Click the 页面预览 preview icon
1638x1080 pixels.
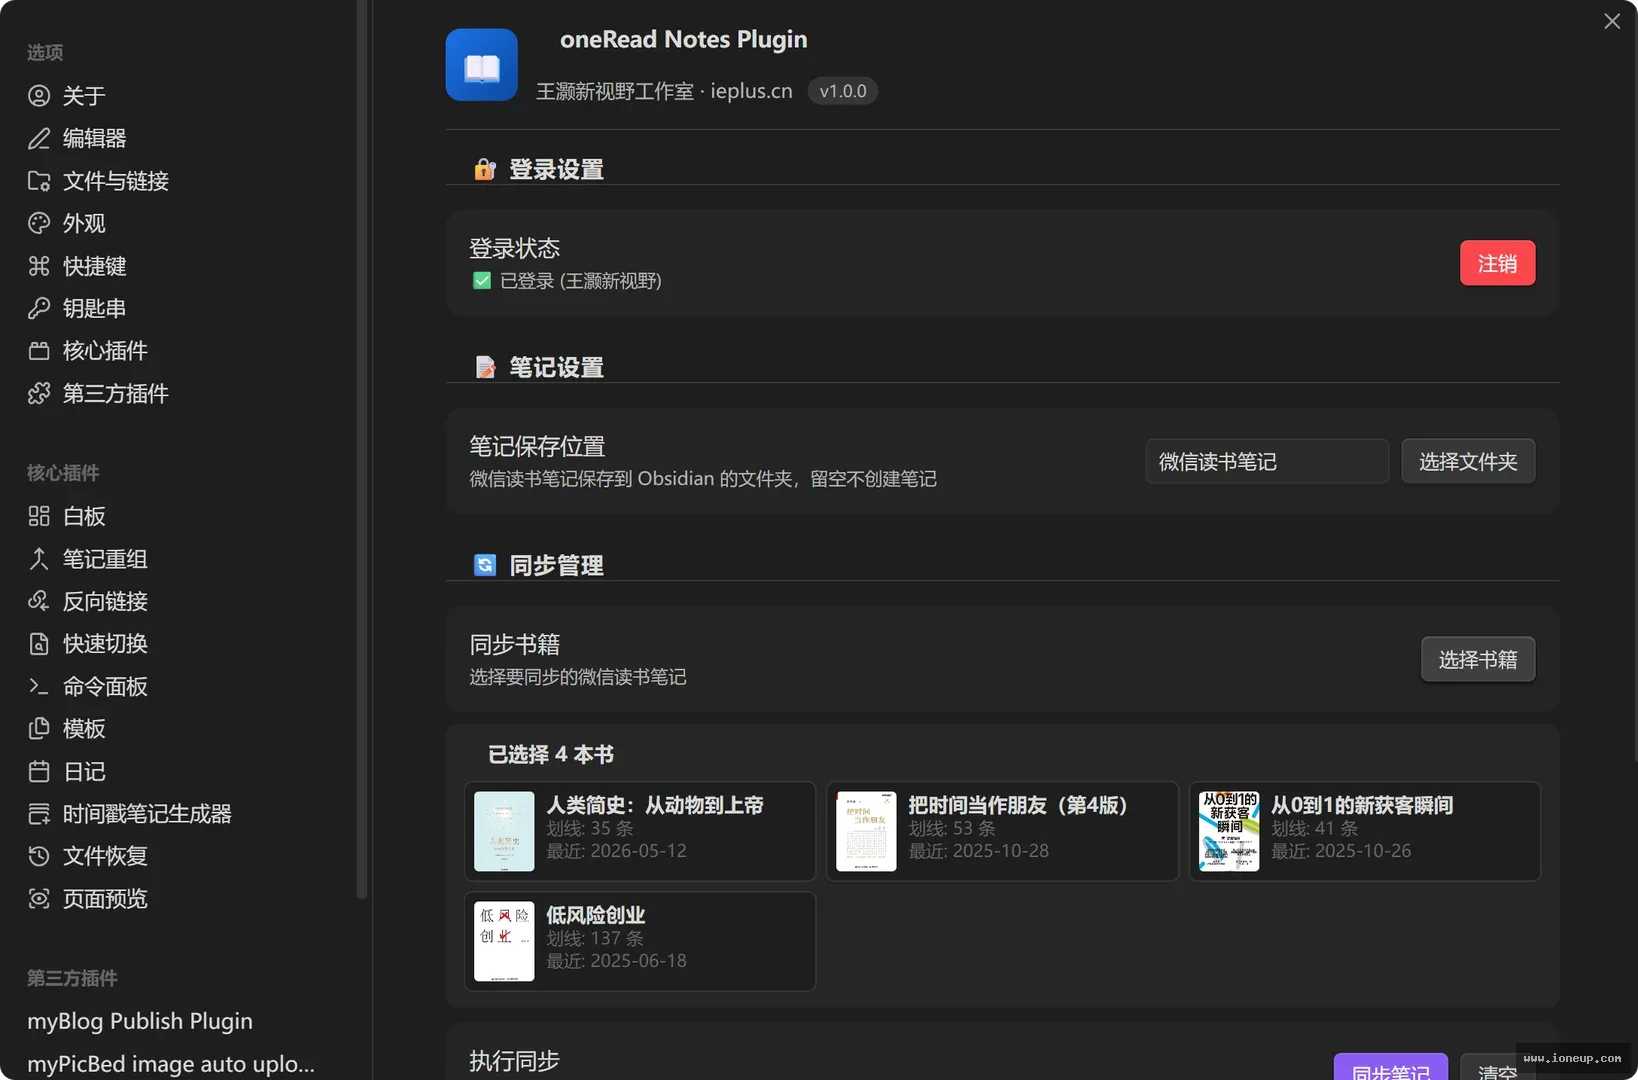click(39, 899)
